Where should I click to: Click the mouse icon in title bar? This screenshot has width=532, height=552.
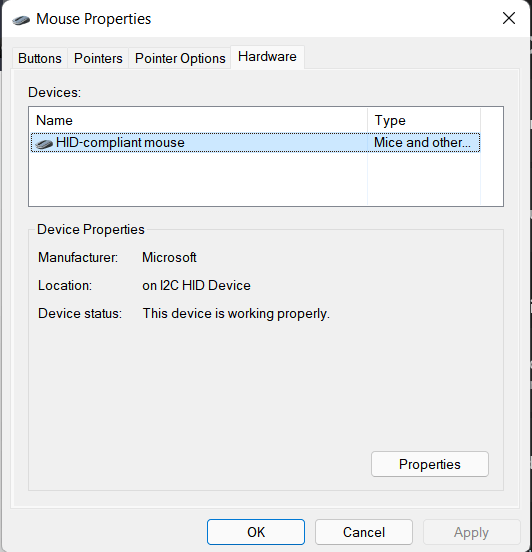click(x=21, y=20)
